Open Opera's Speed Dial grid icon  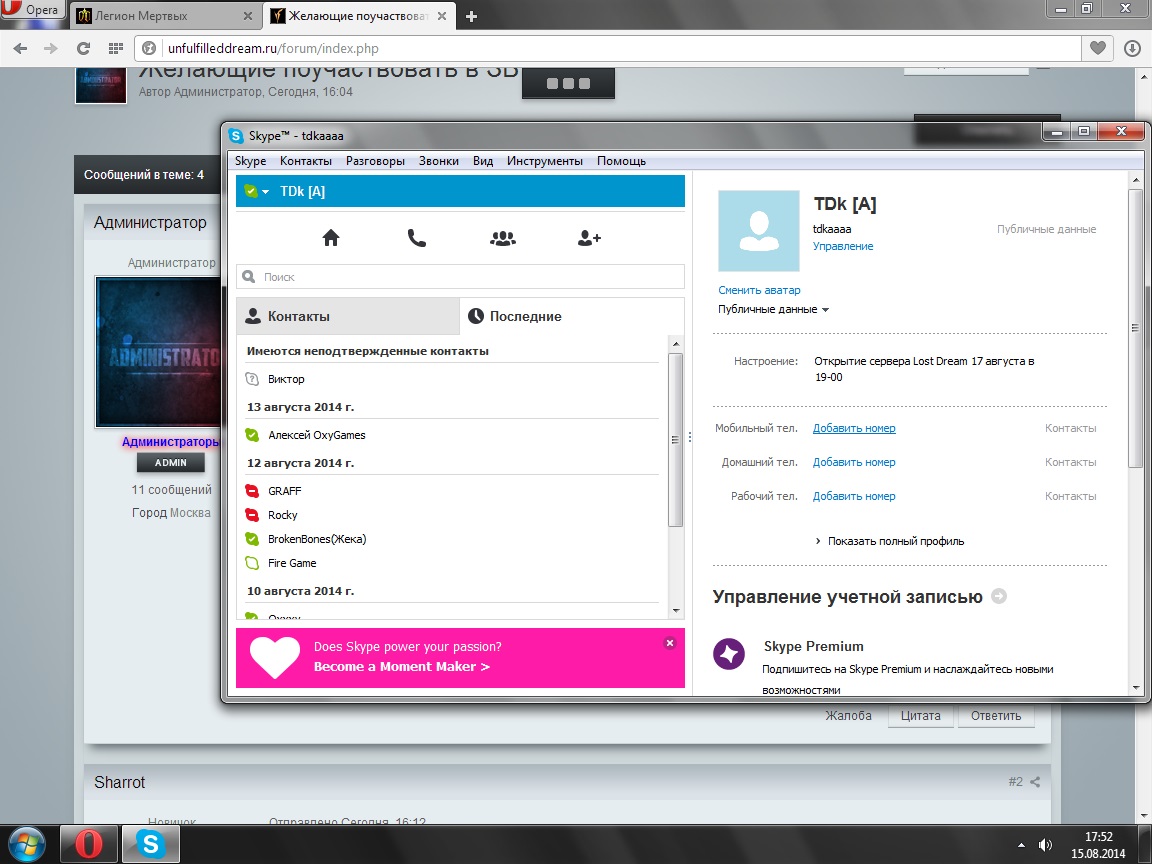click(x=115, y=48)
